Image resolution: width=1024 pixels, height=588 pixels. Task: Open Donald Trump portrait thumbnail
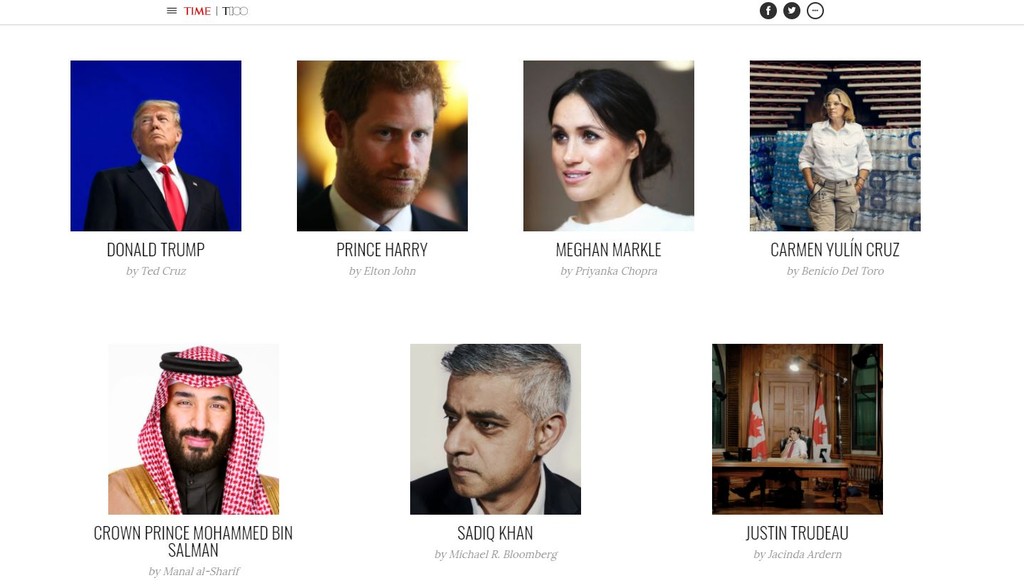(x=156, y=146)
